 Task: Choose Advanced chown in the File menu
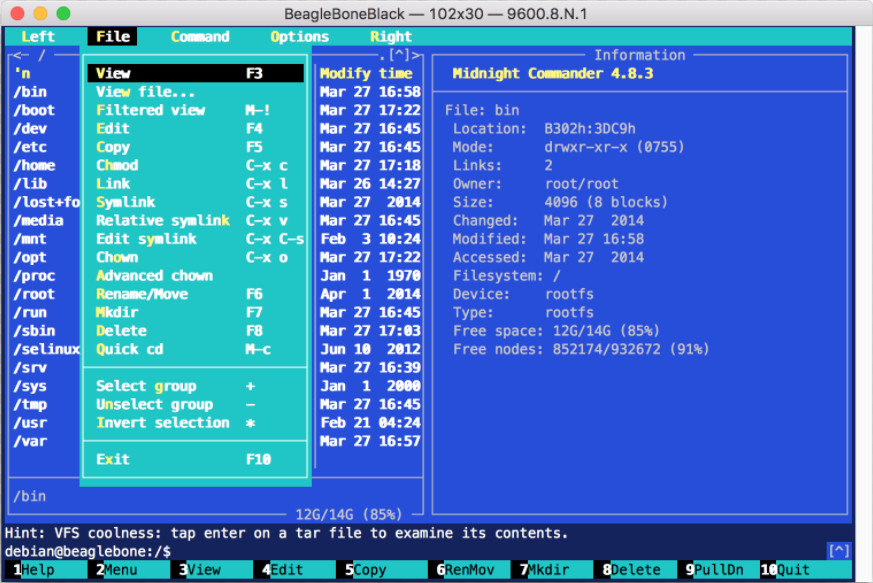click(x=195, y=275)
